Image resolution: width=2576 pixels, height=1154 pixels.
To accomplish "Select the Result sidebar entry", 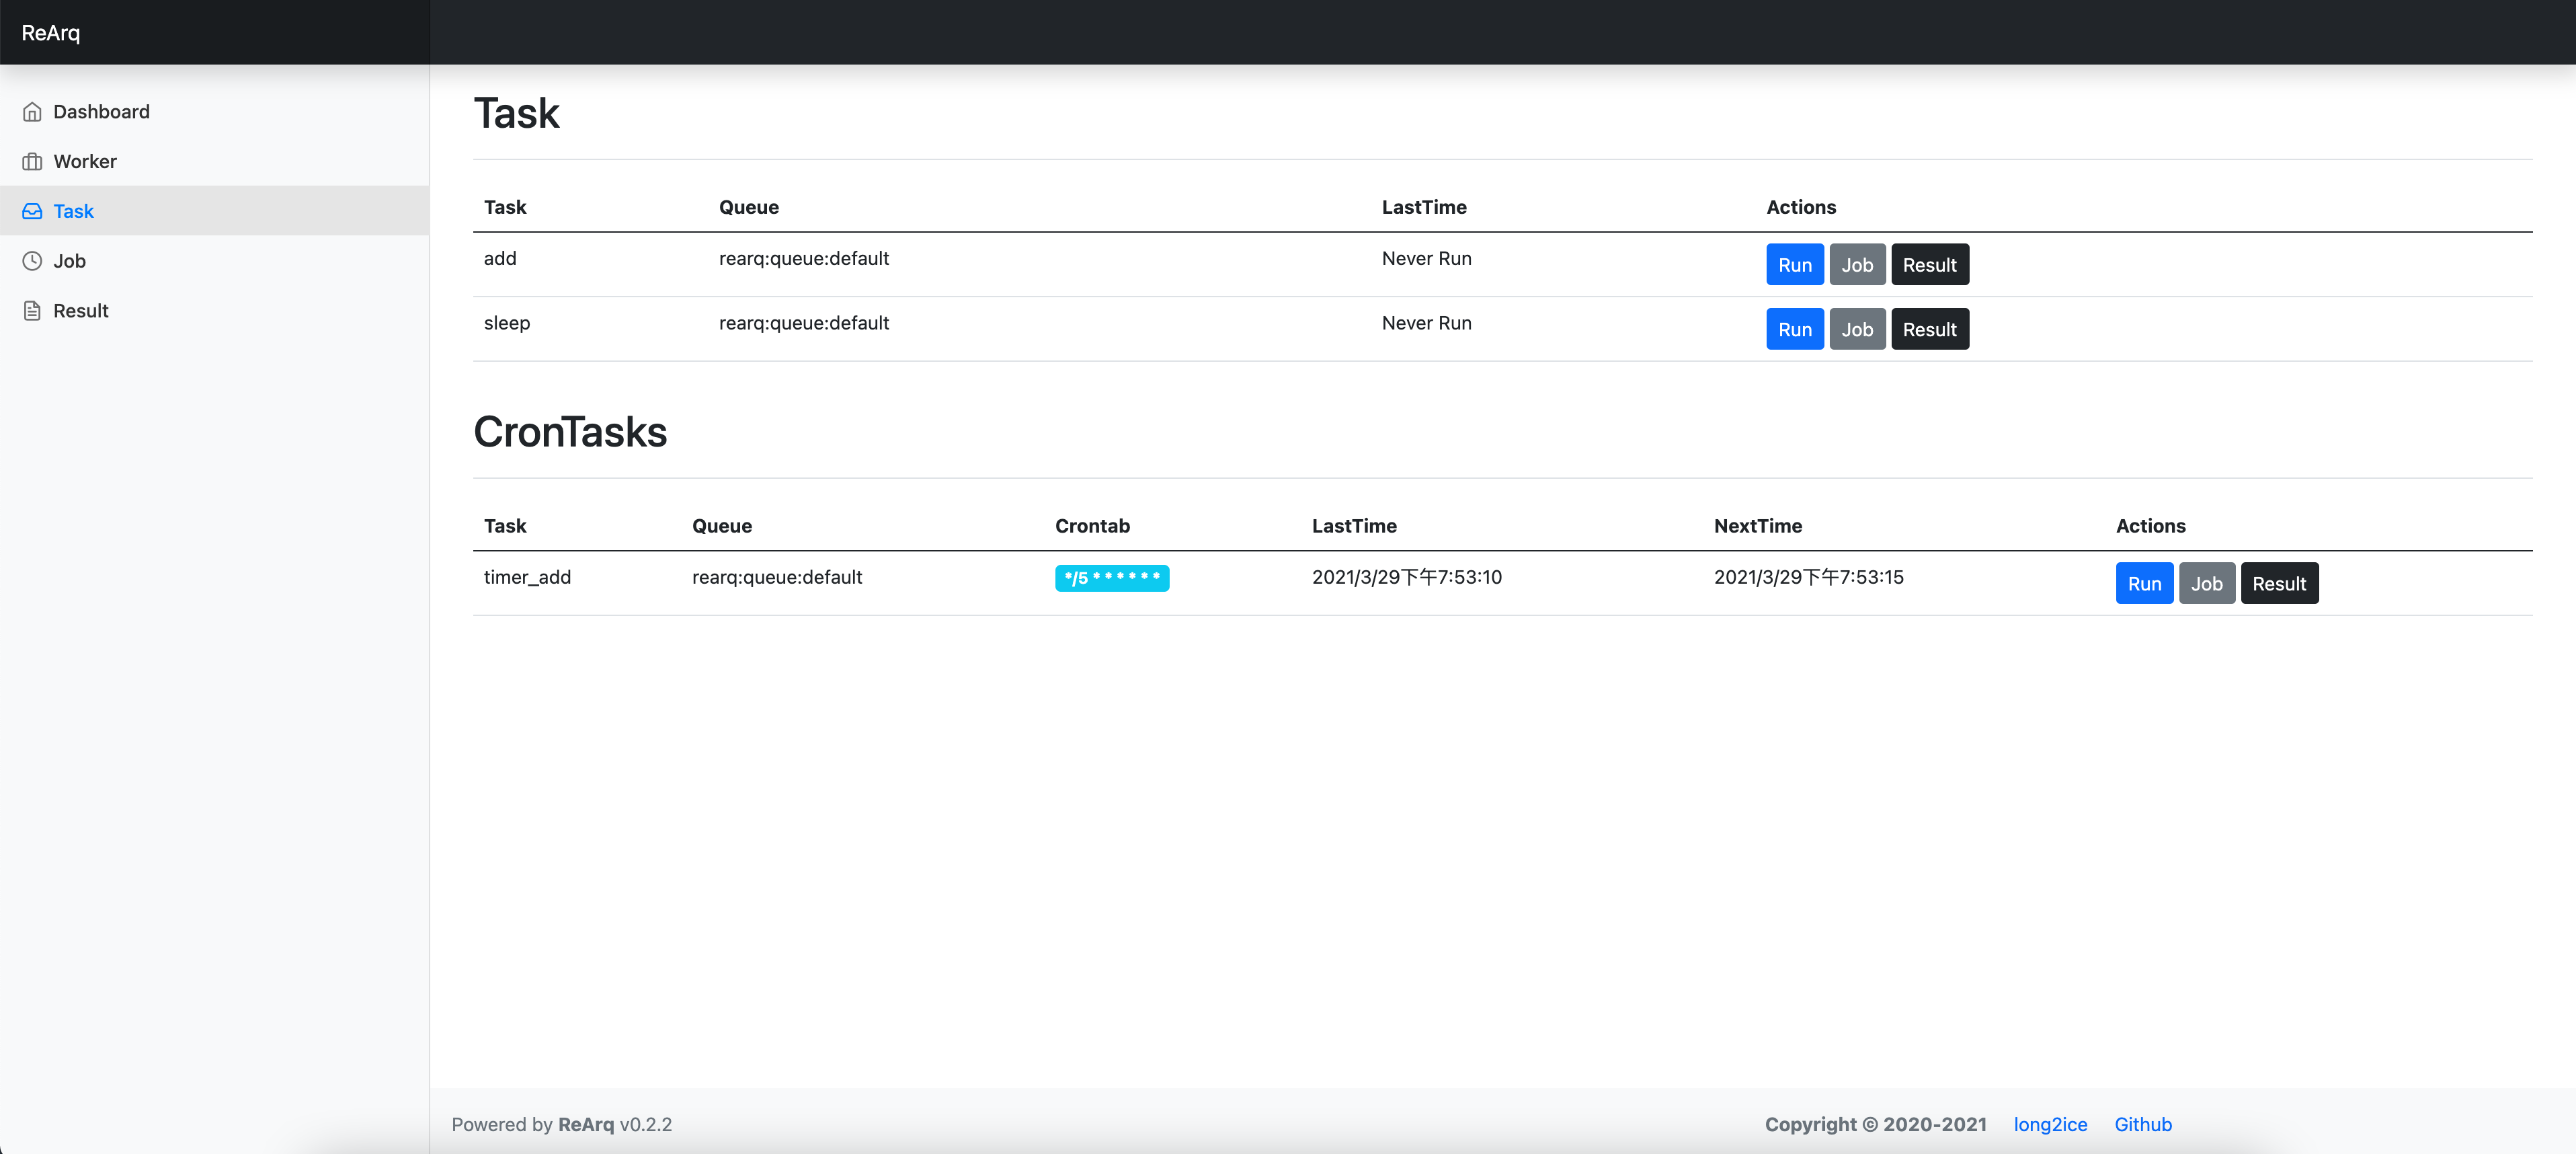I will [80, 311].
